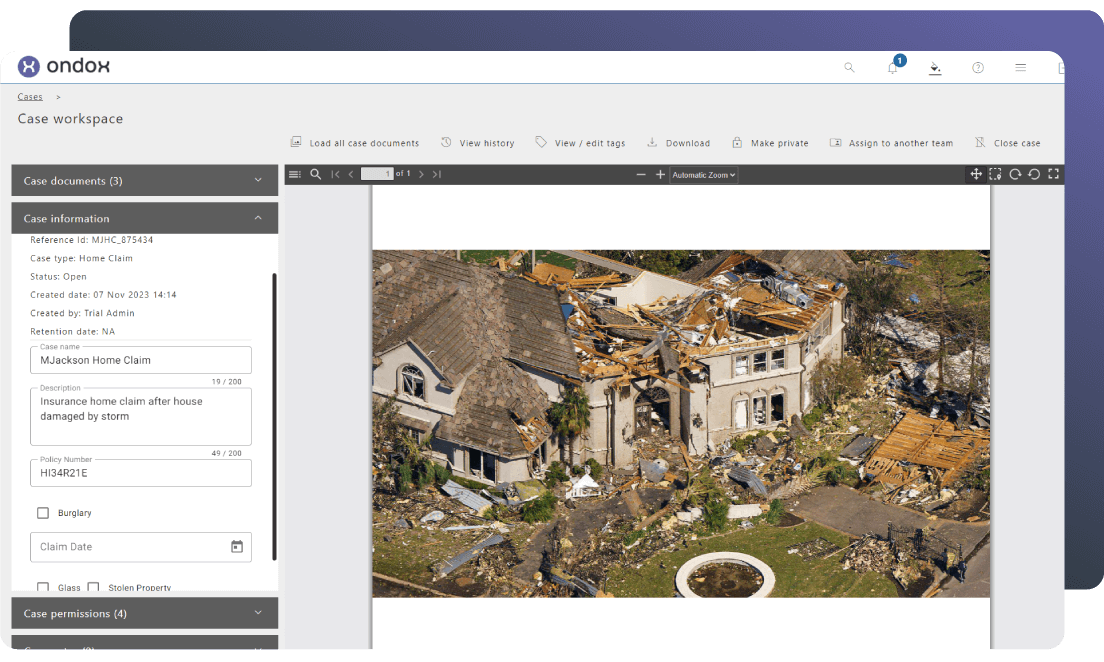Click View history
Viewport: 1104px width, 662px height.
[x=478, y=143]
